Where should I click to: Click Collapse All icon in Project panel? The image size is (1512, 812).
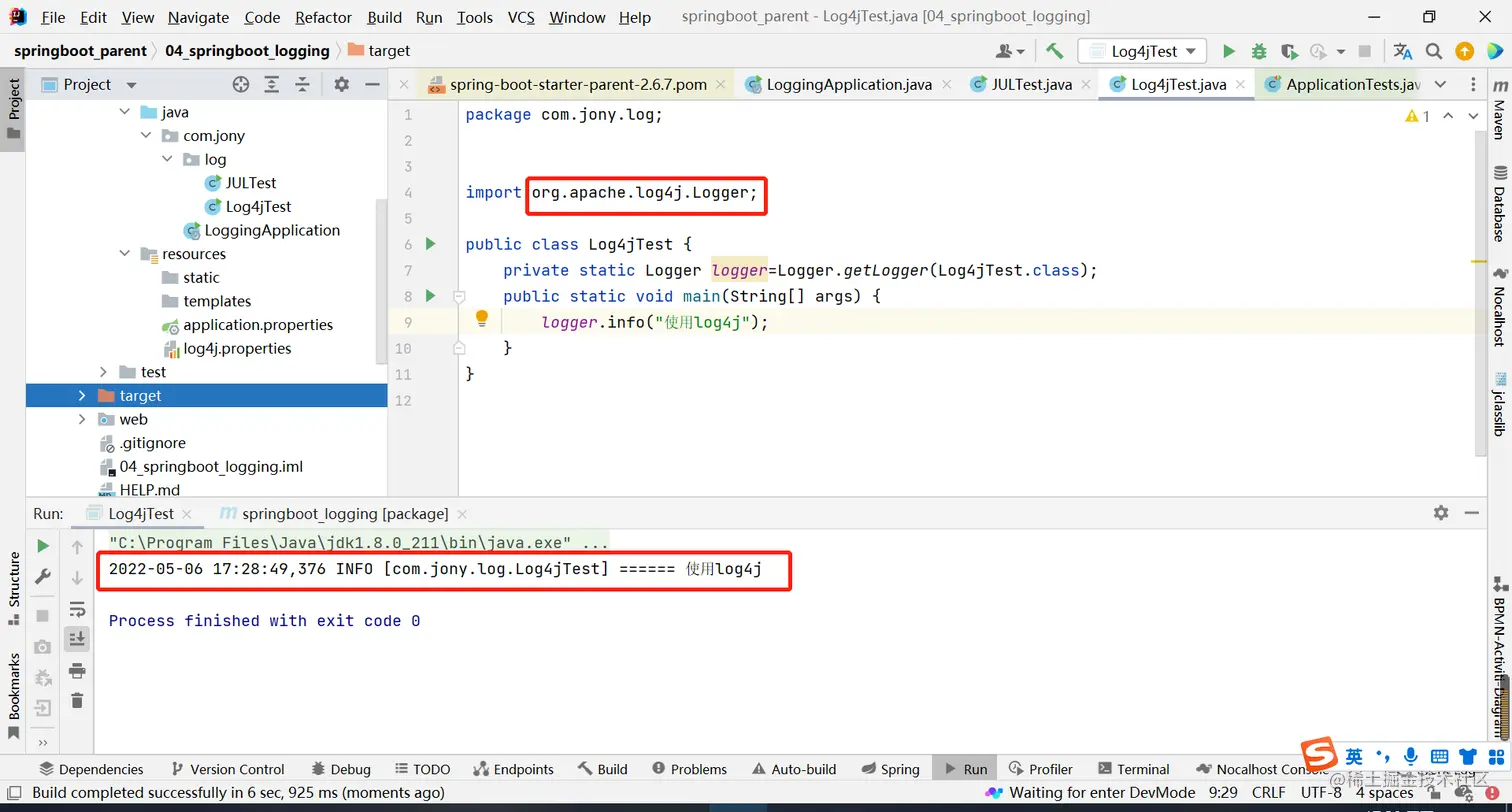[302, 85]
